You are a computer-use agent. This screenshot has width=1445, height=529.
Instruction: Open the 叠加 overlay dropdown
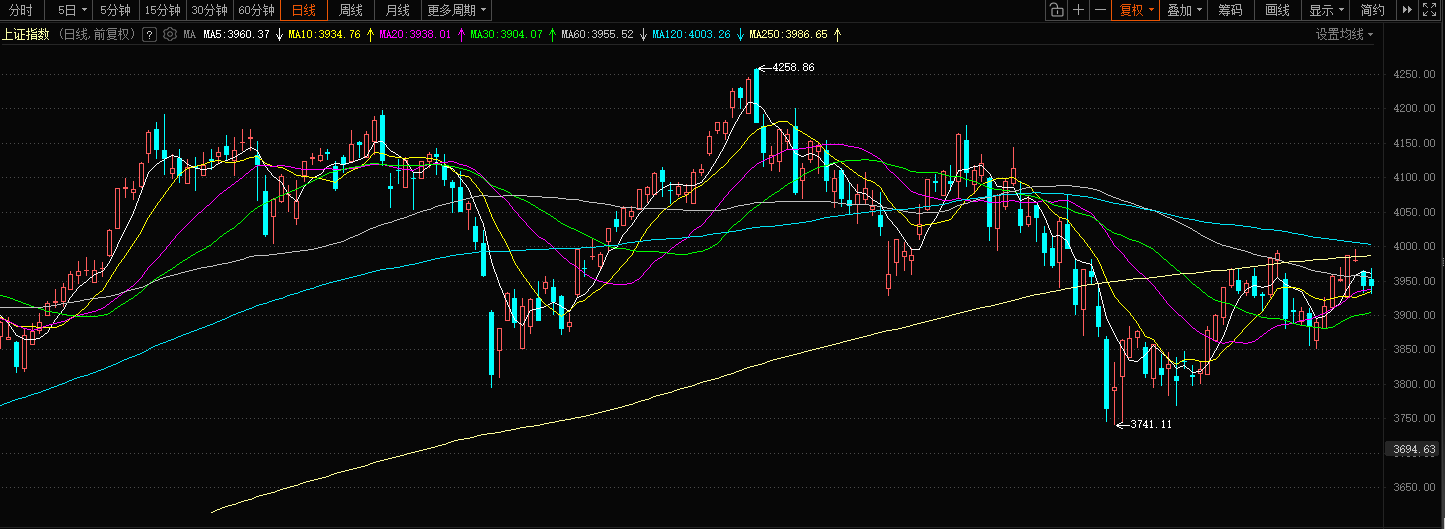(x=1184, y=10)
